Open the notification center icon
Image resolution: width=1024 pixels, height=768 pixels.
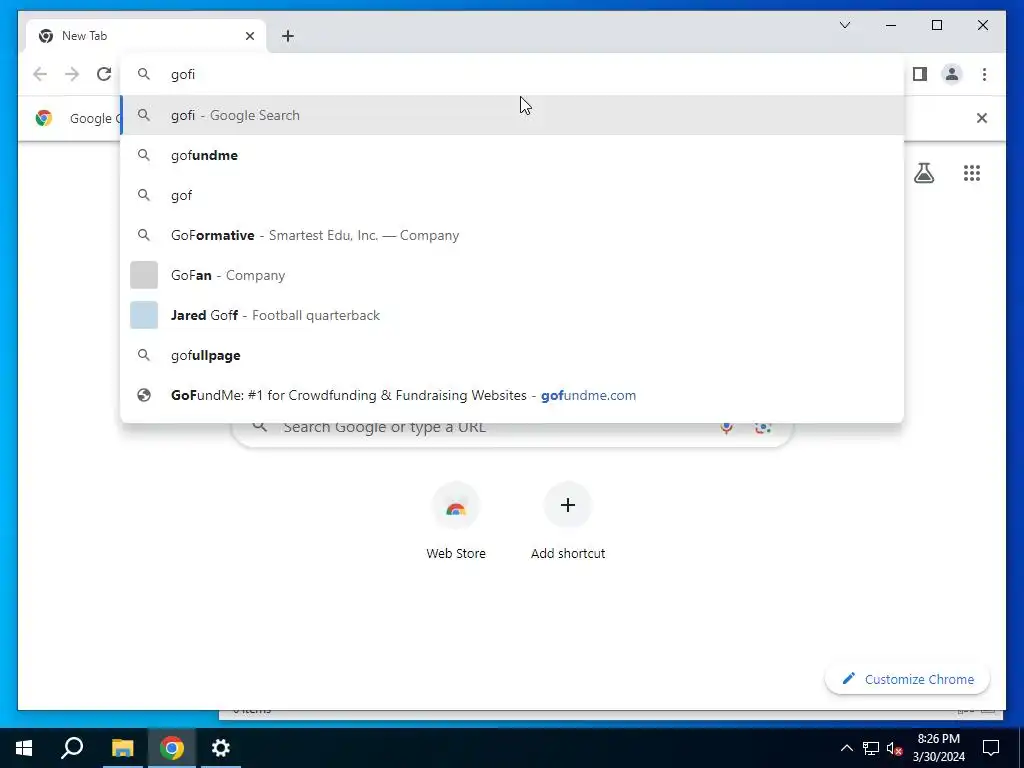991,748
